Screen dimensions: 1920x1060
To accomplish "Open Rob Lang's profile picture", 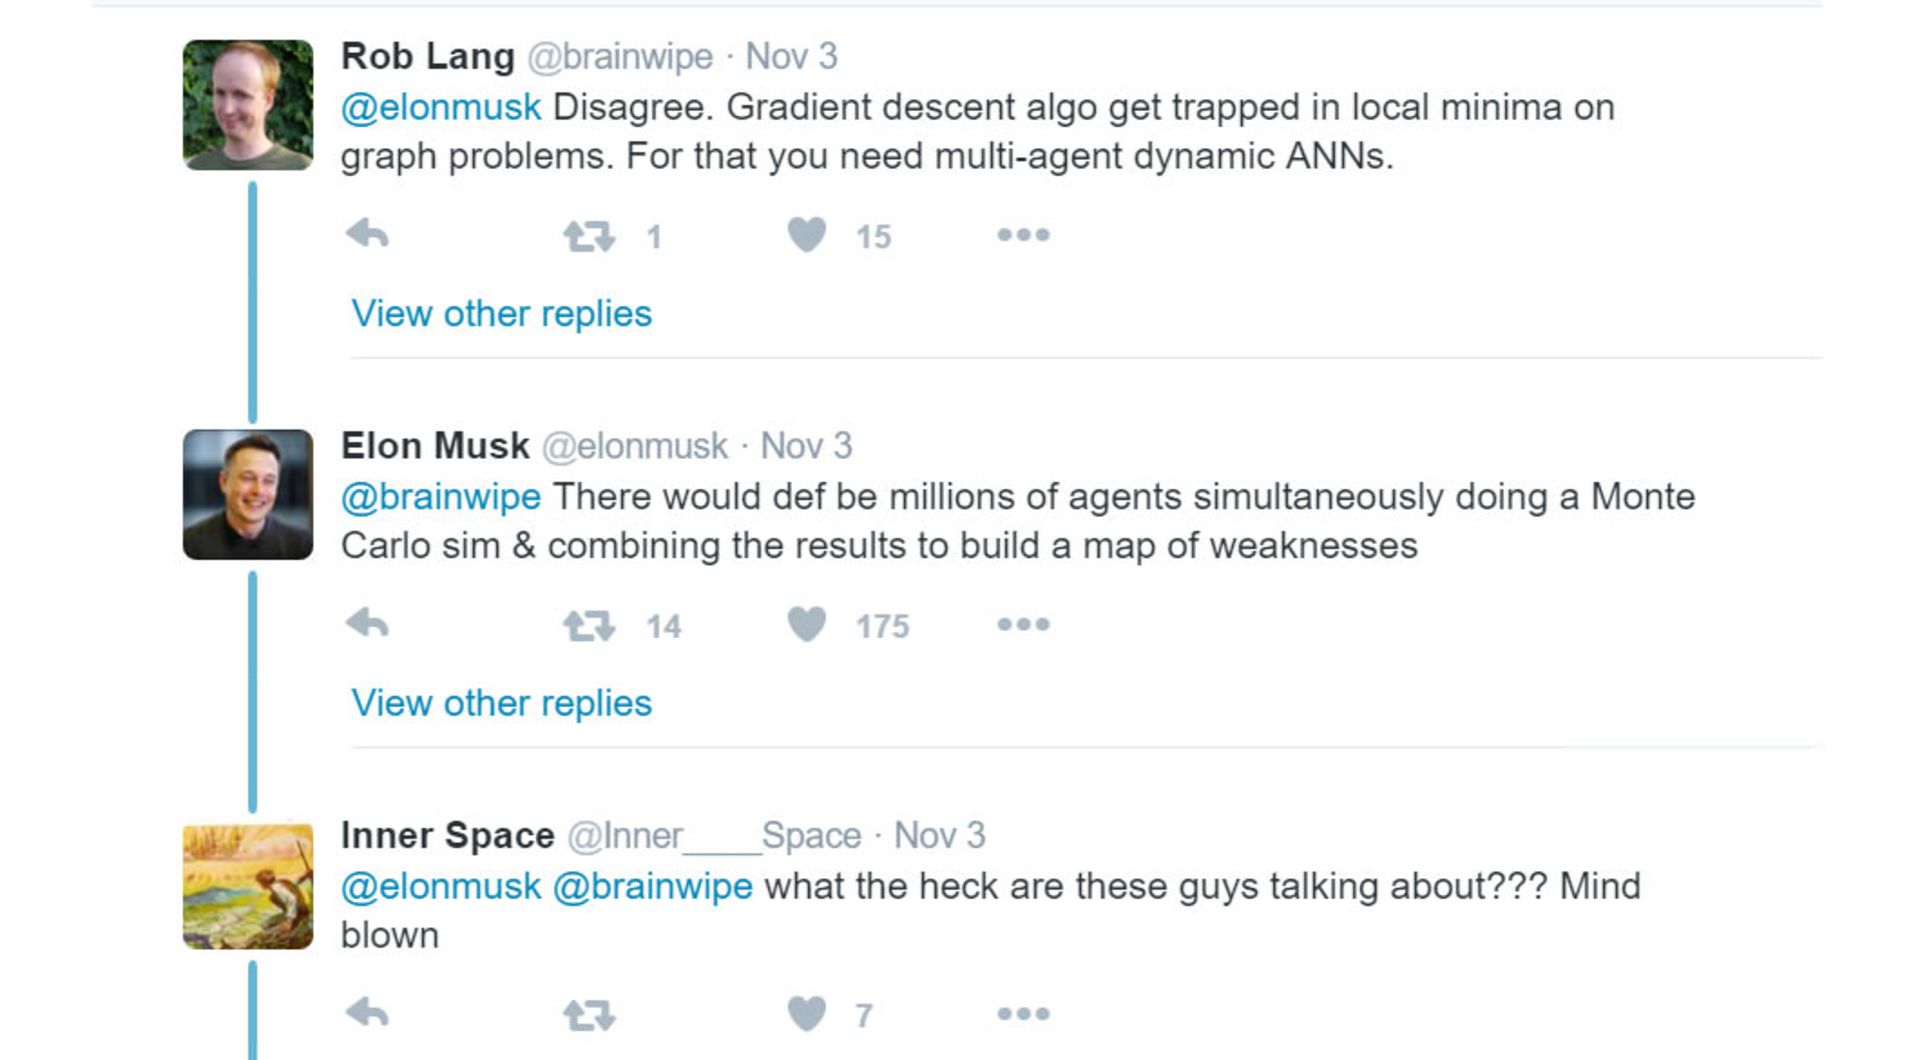I will (248, 105).
